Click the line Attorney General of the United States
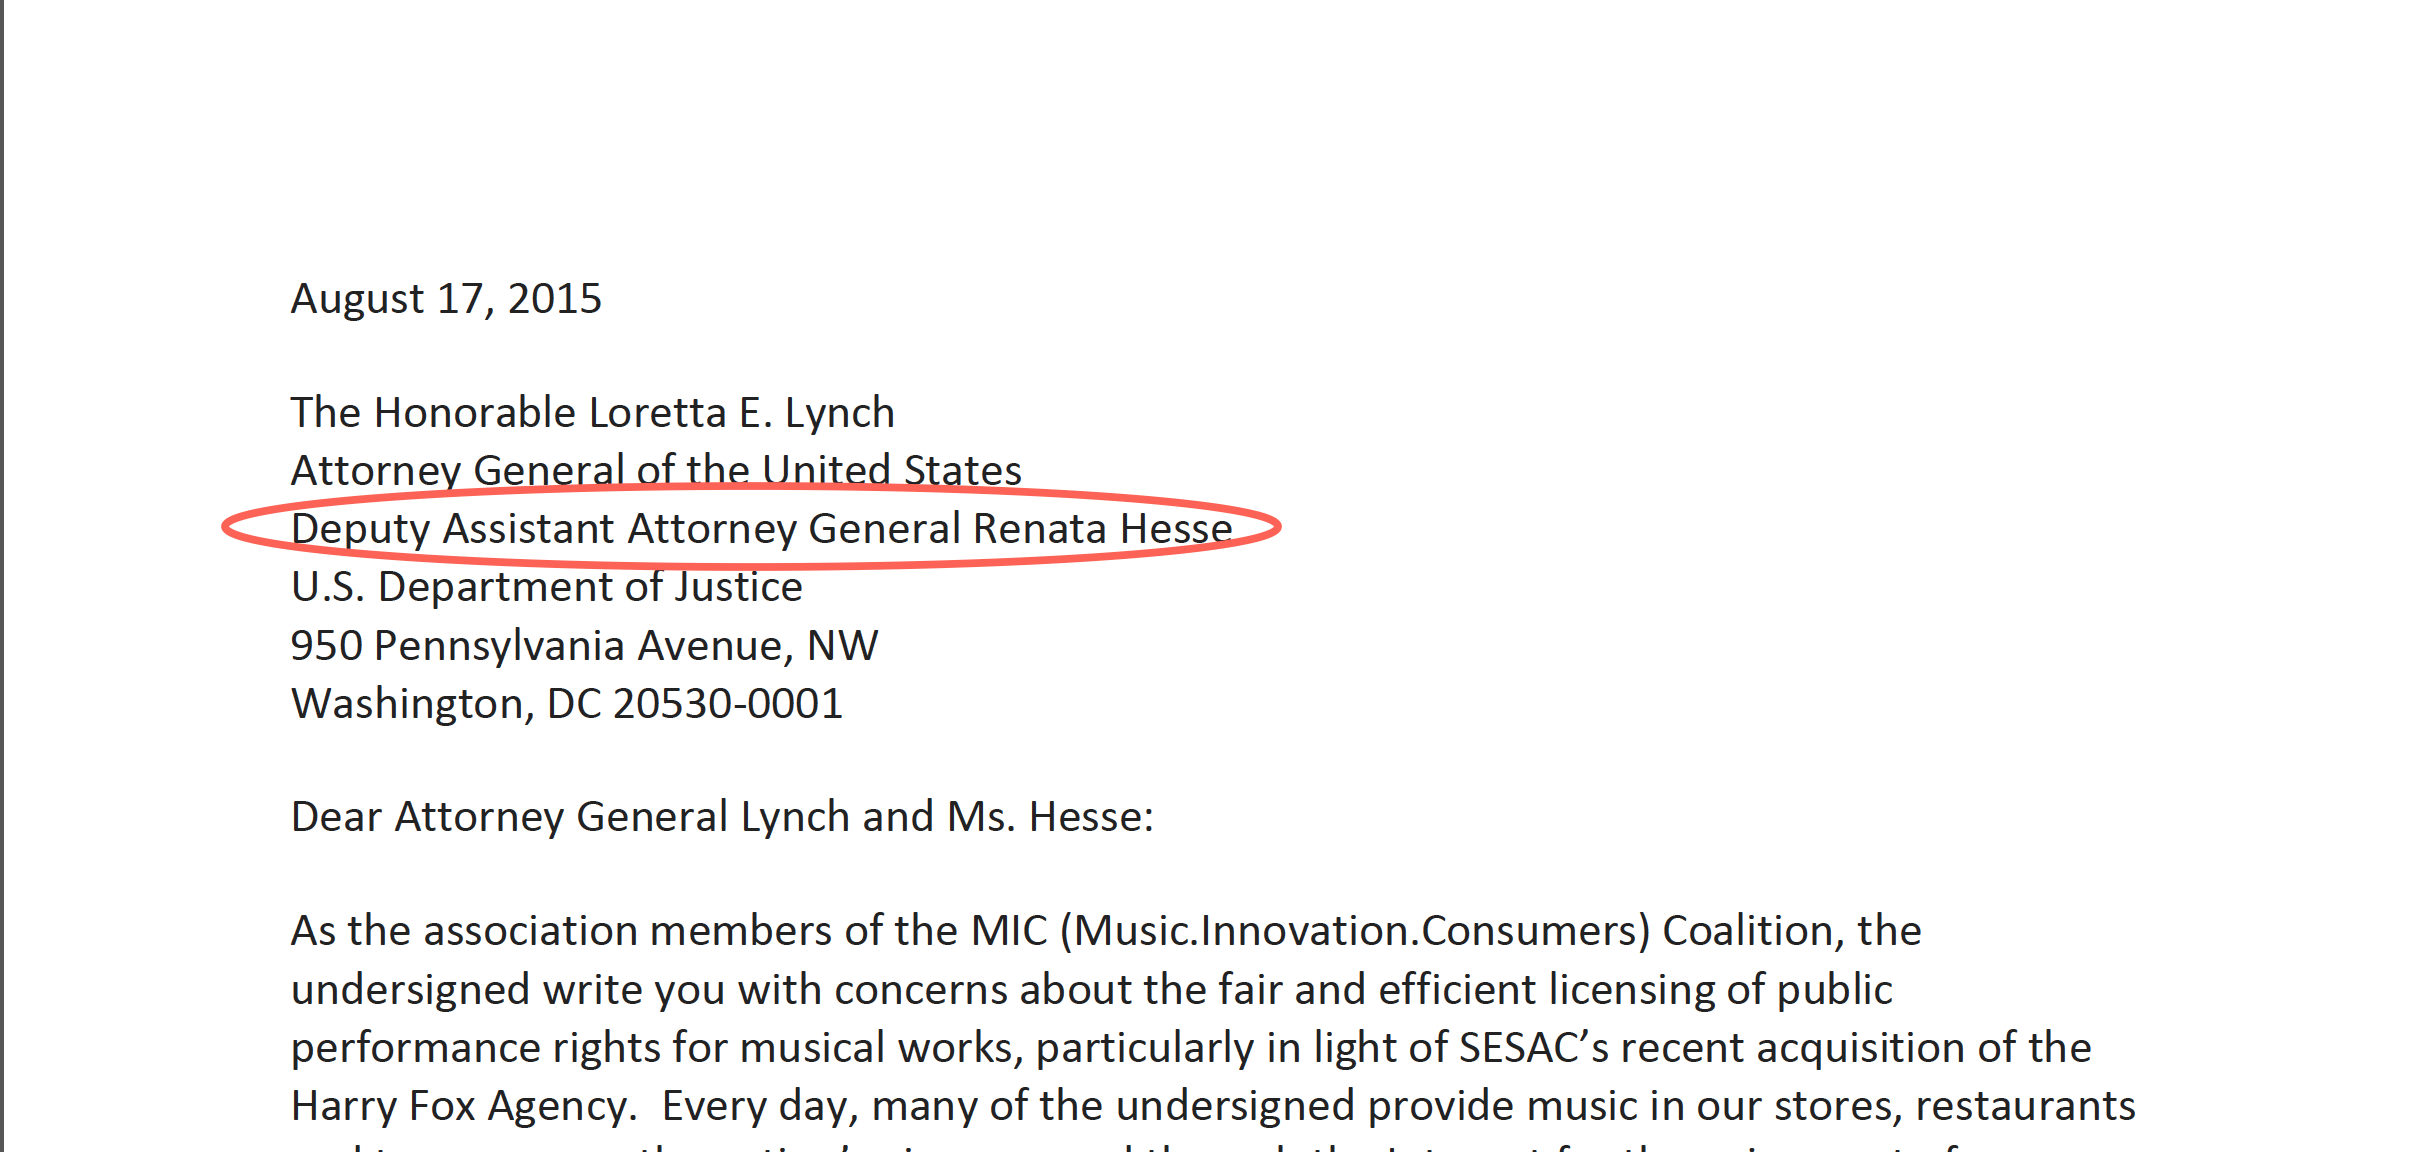The height and width of the screenshot is (1152, 2420). pos(656,470)
